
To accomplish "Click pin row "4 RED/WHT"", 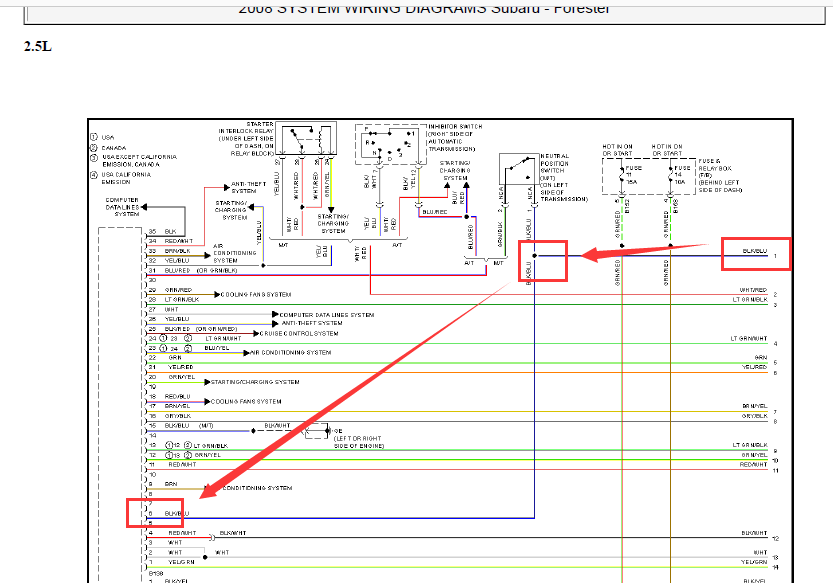I will [173, 533].
